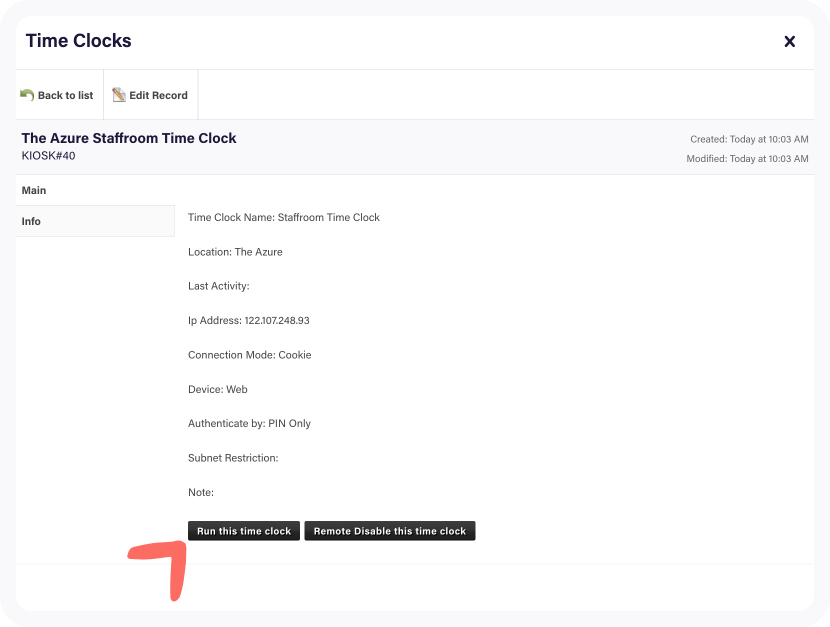Click Authenticate by: PIN Only text
The image size is (830, 627).
tap(249, 423)
